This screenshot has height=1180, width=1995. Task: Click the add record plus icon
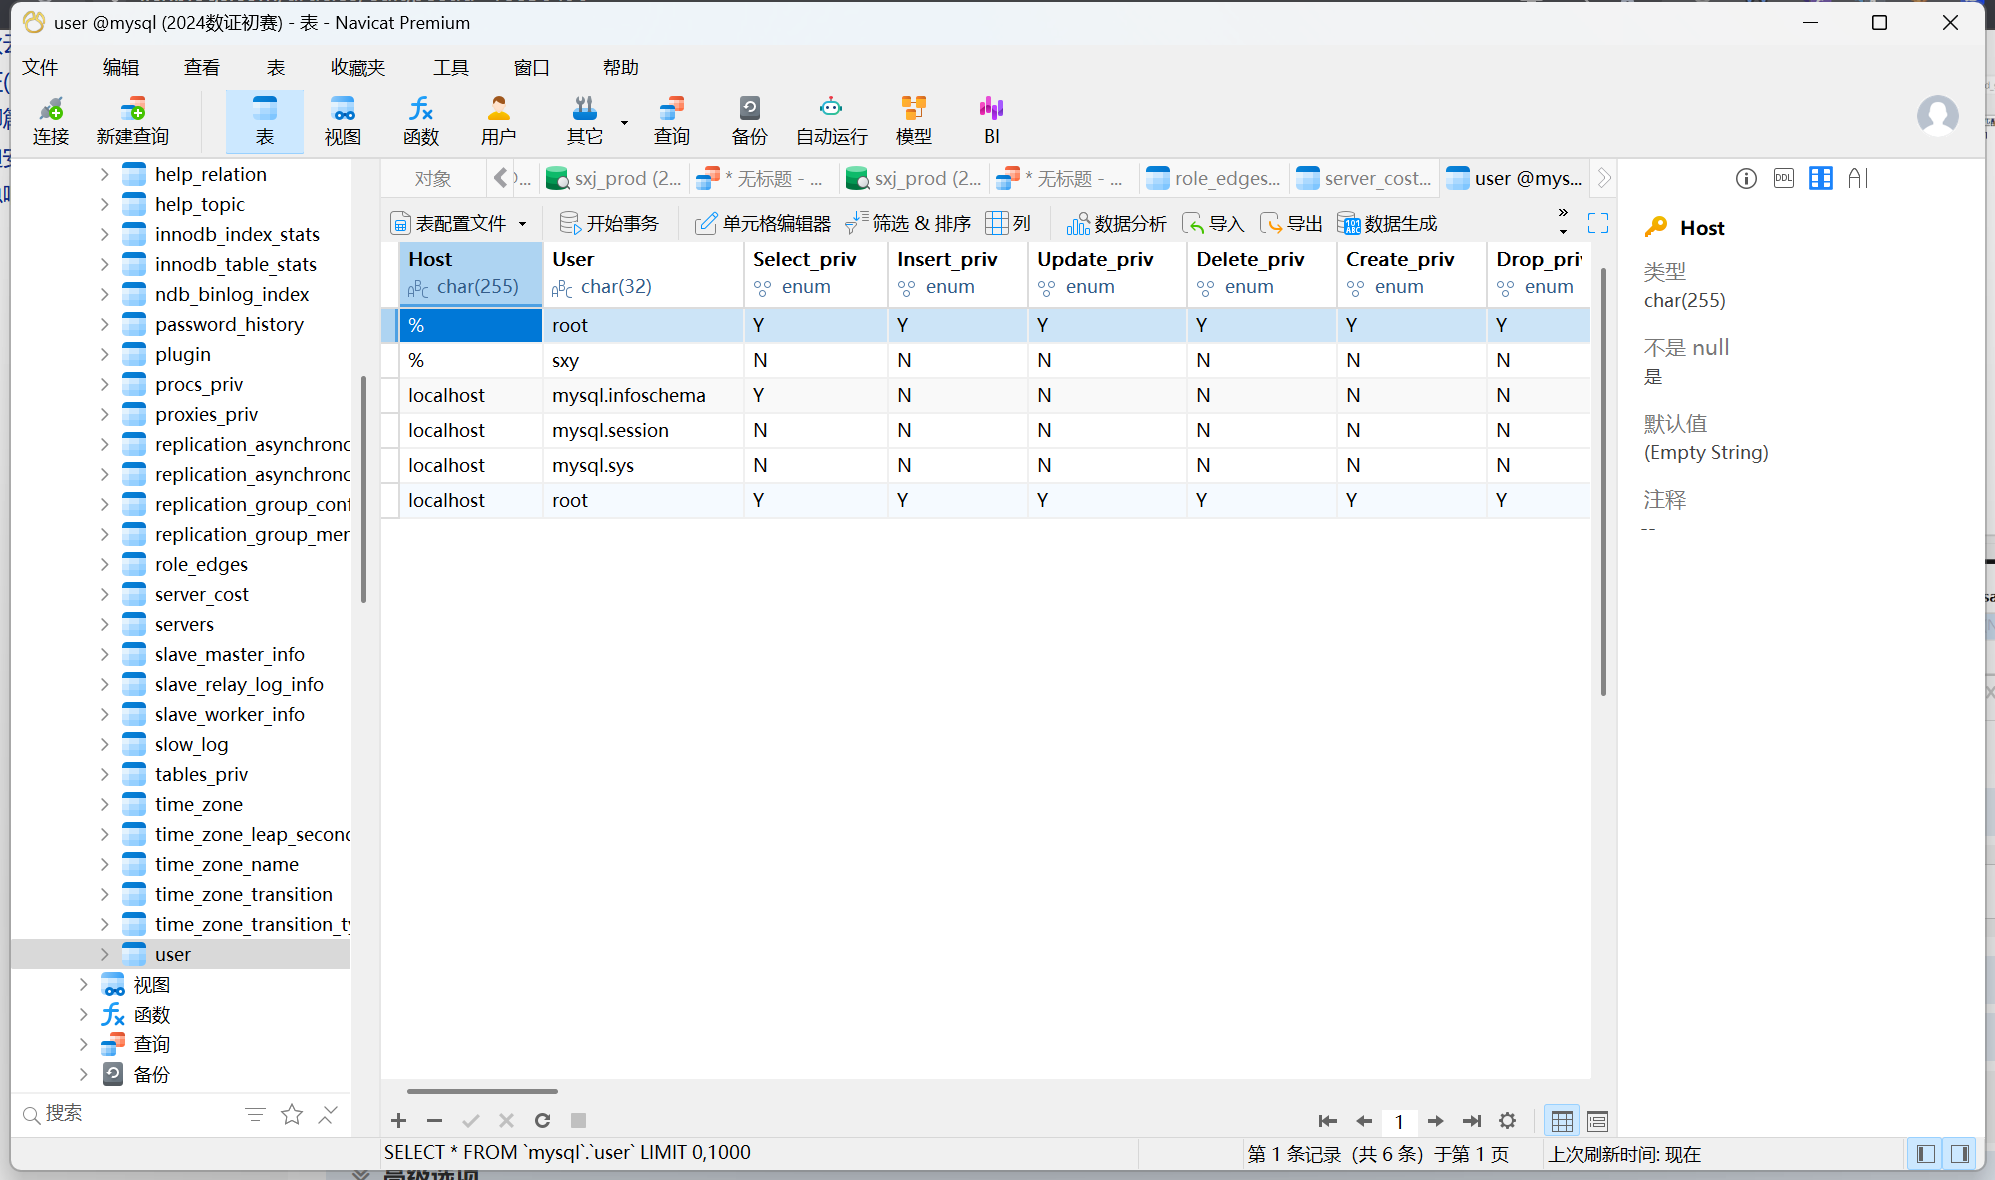point(398,1120)
